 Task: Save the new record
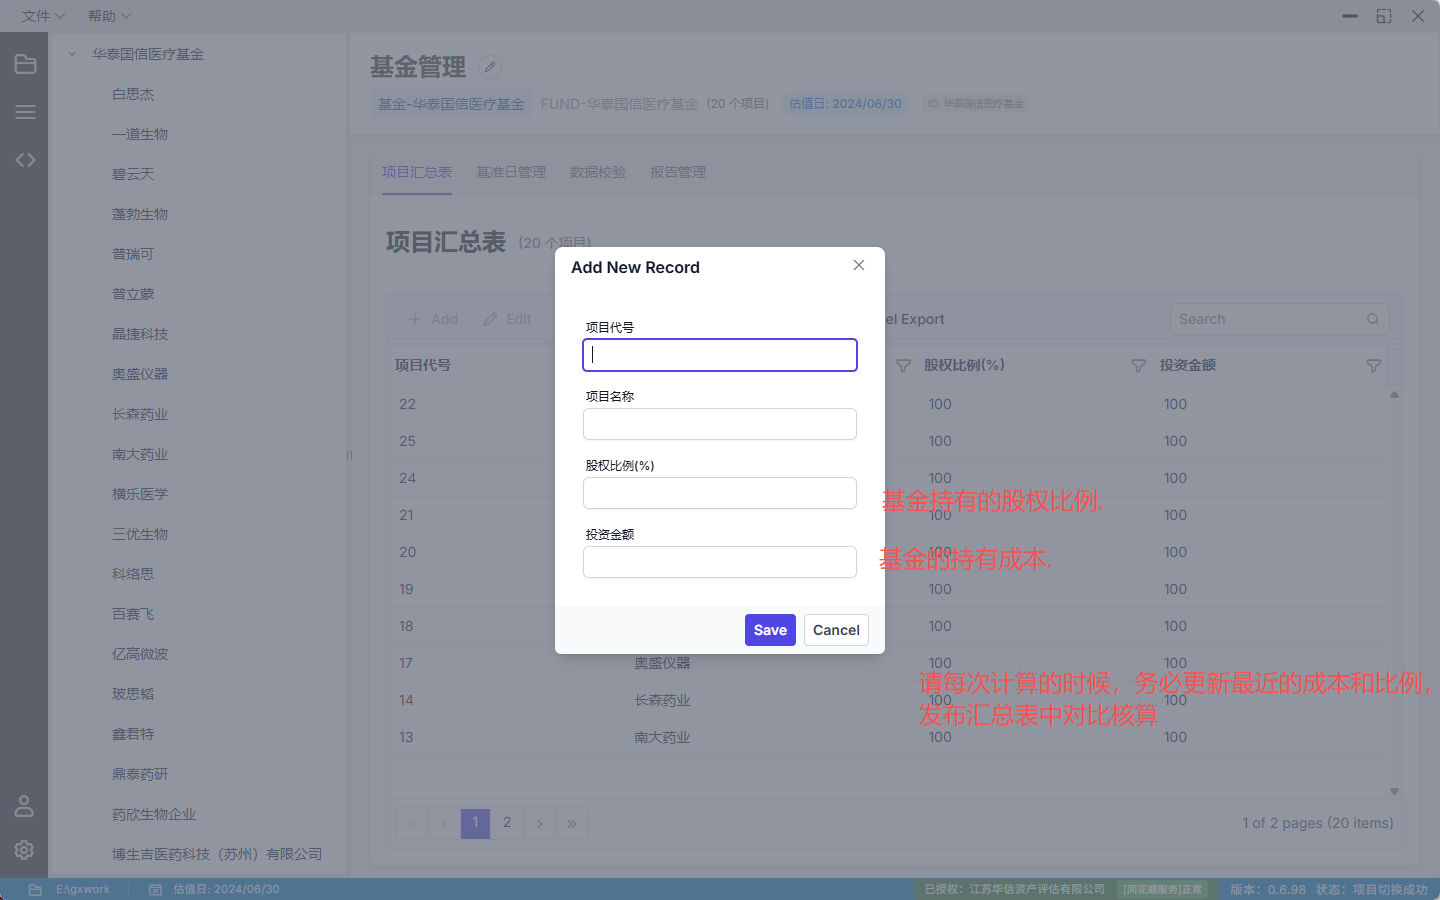pos(770,630)
